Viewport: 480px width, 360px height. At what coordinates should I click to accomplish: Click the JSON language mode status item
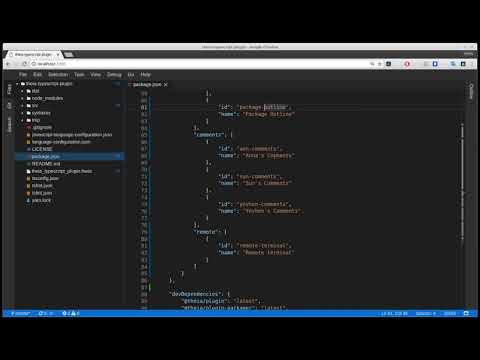coord(450,313)
